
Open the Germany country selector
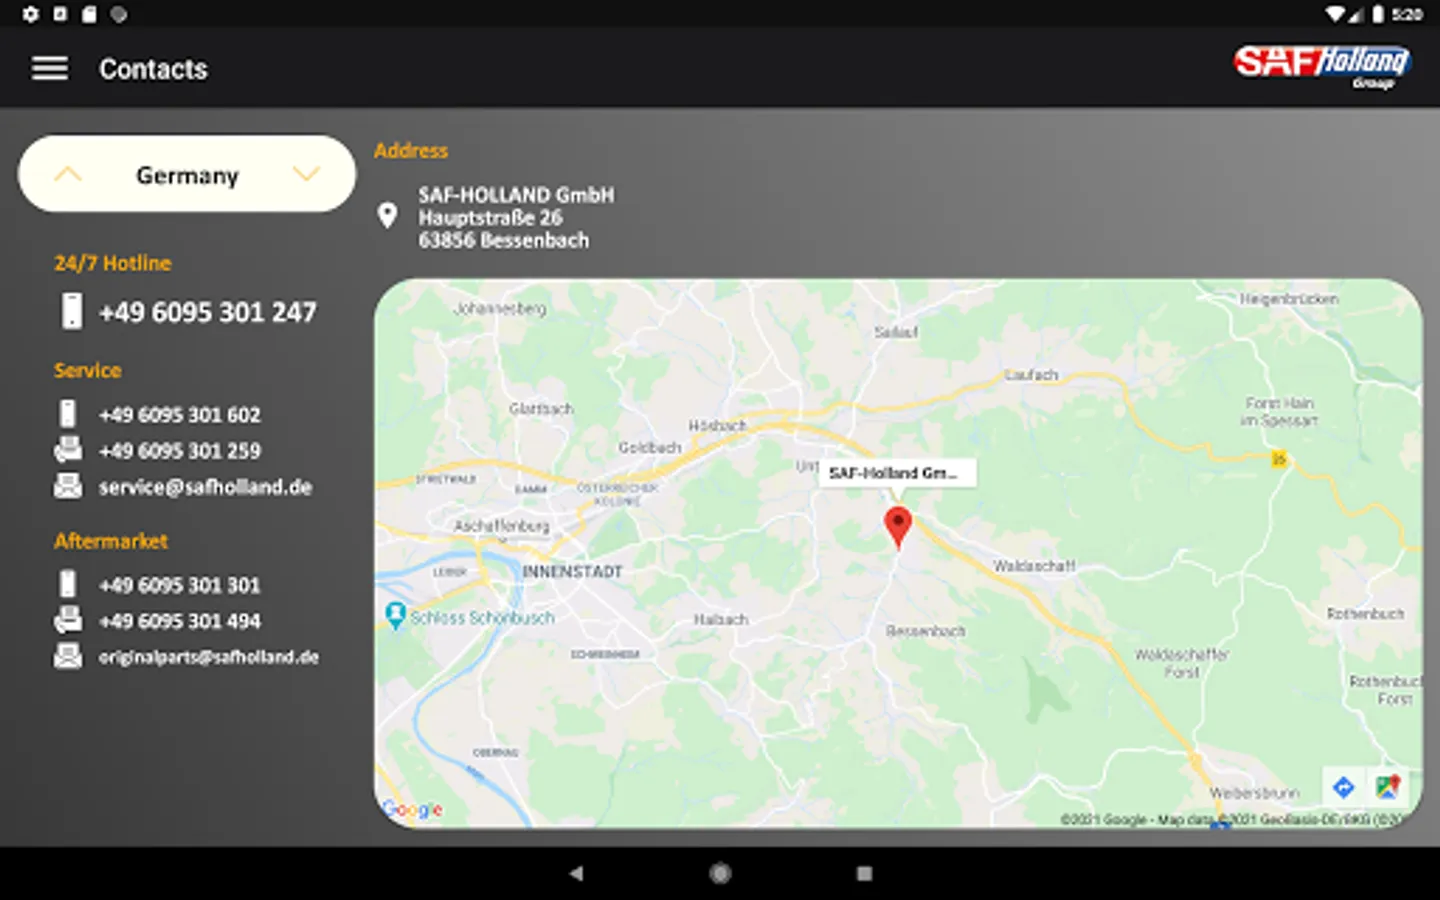187,174
